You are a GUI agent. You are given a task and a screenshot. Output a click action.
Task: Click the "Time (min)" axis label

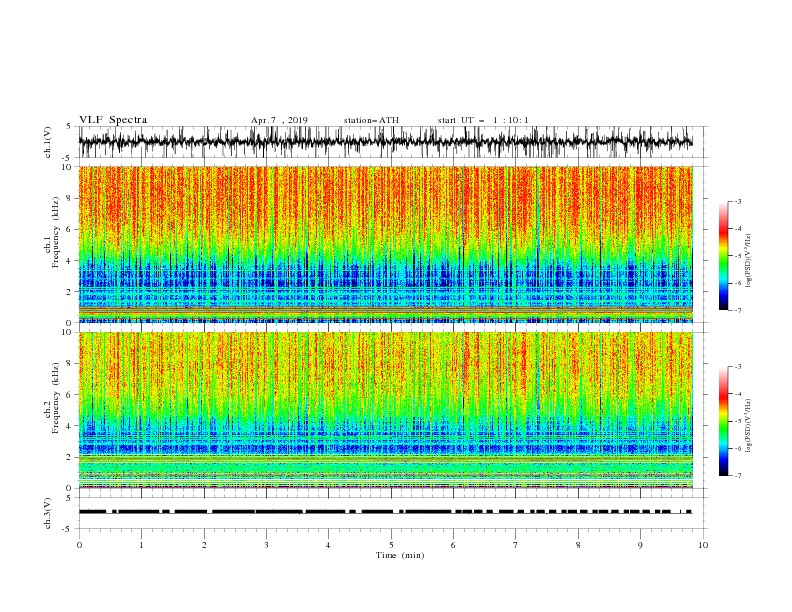click(x=400, y=555)
